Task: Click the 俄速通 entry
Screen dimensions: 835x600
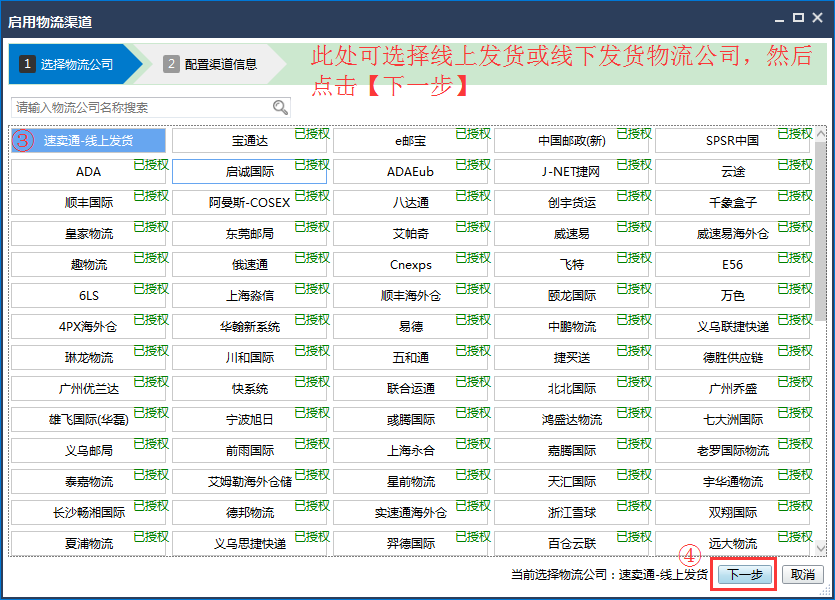Action: (249, 264)
